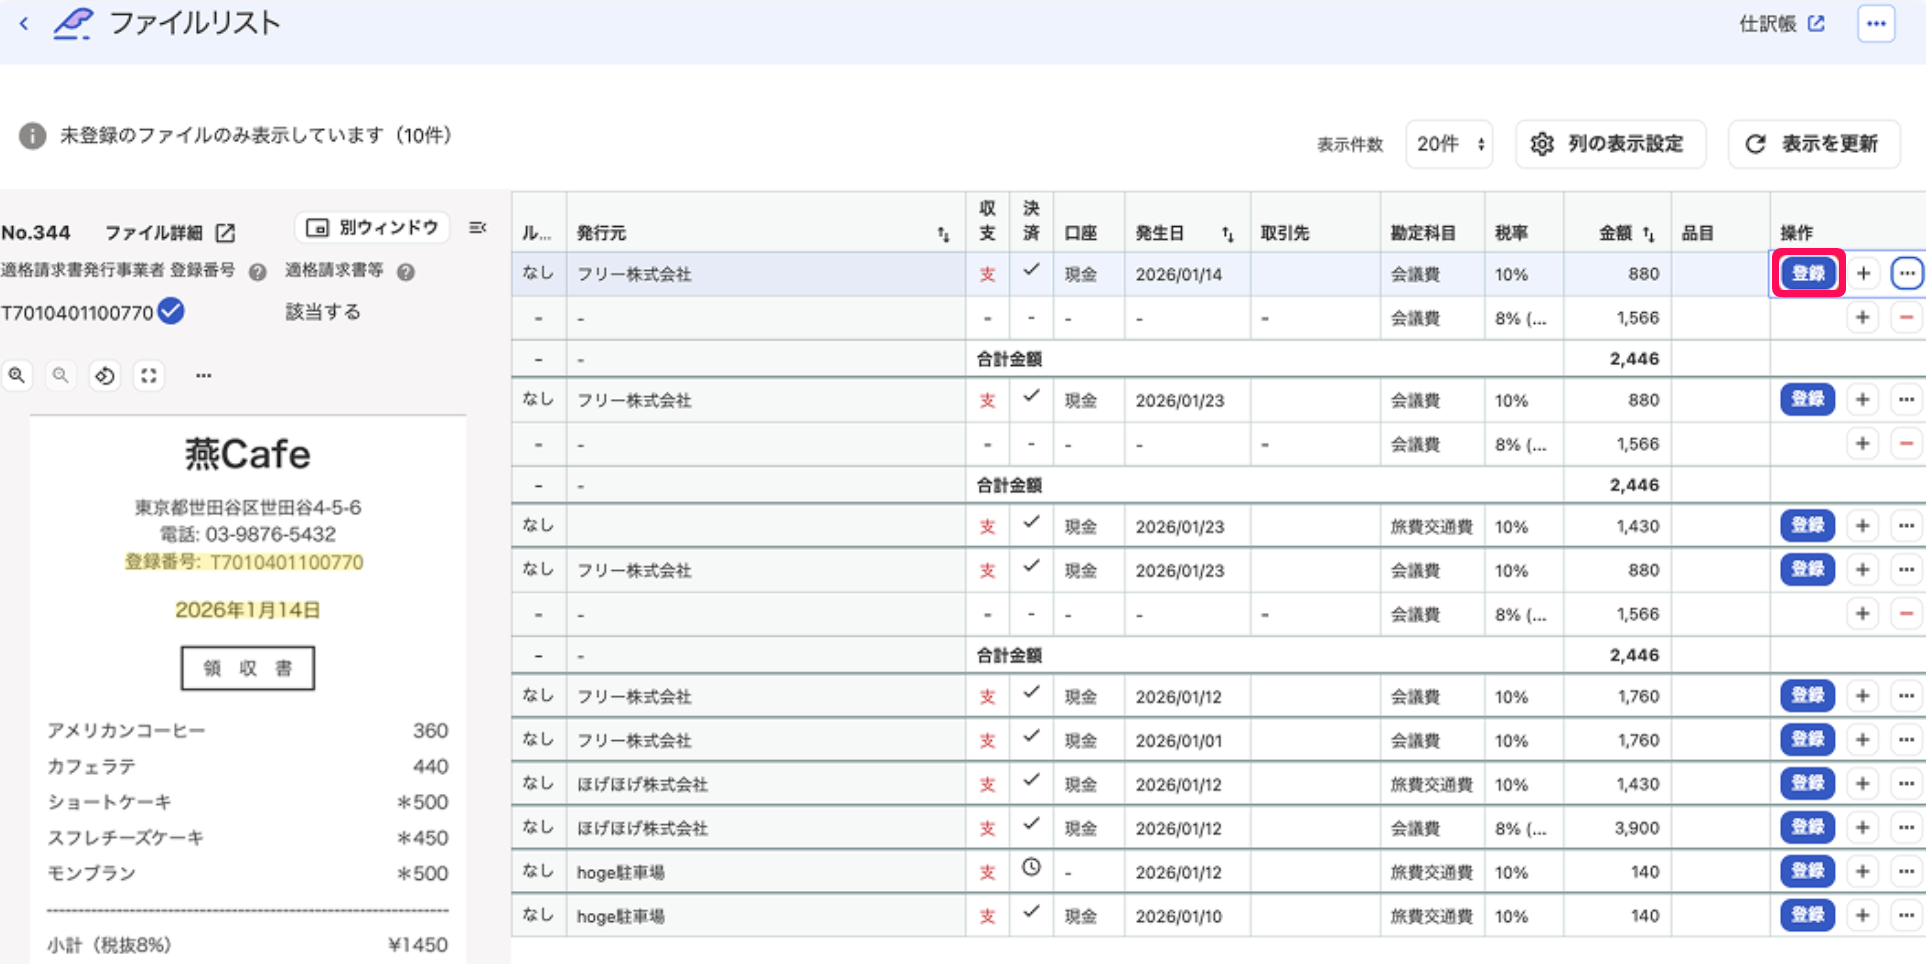Rotate the receipt preview image
1926x964 pixels.
105,375
